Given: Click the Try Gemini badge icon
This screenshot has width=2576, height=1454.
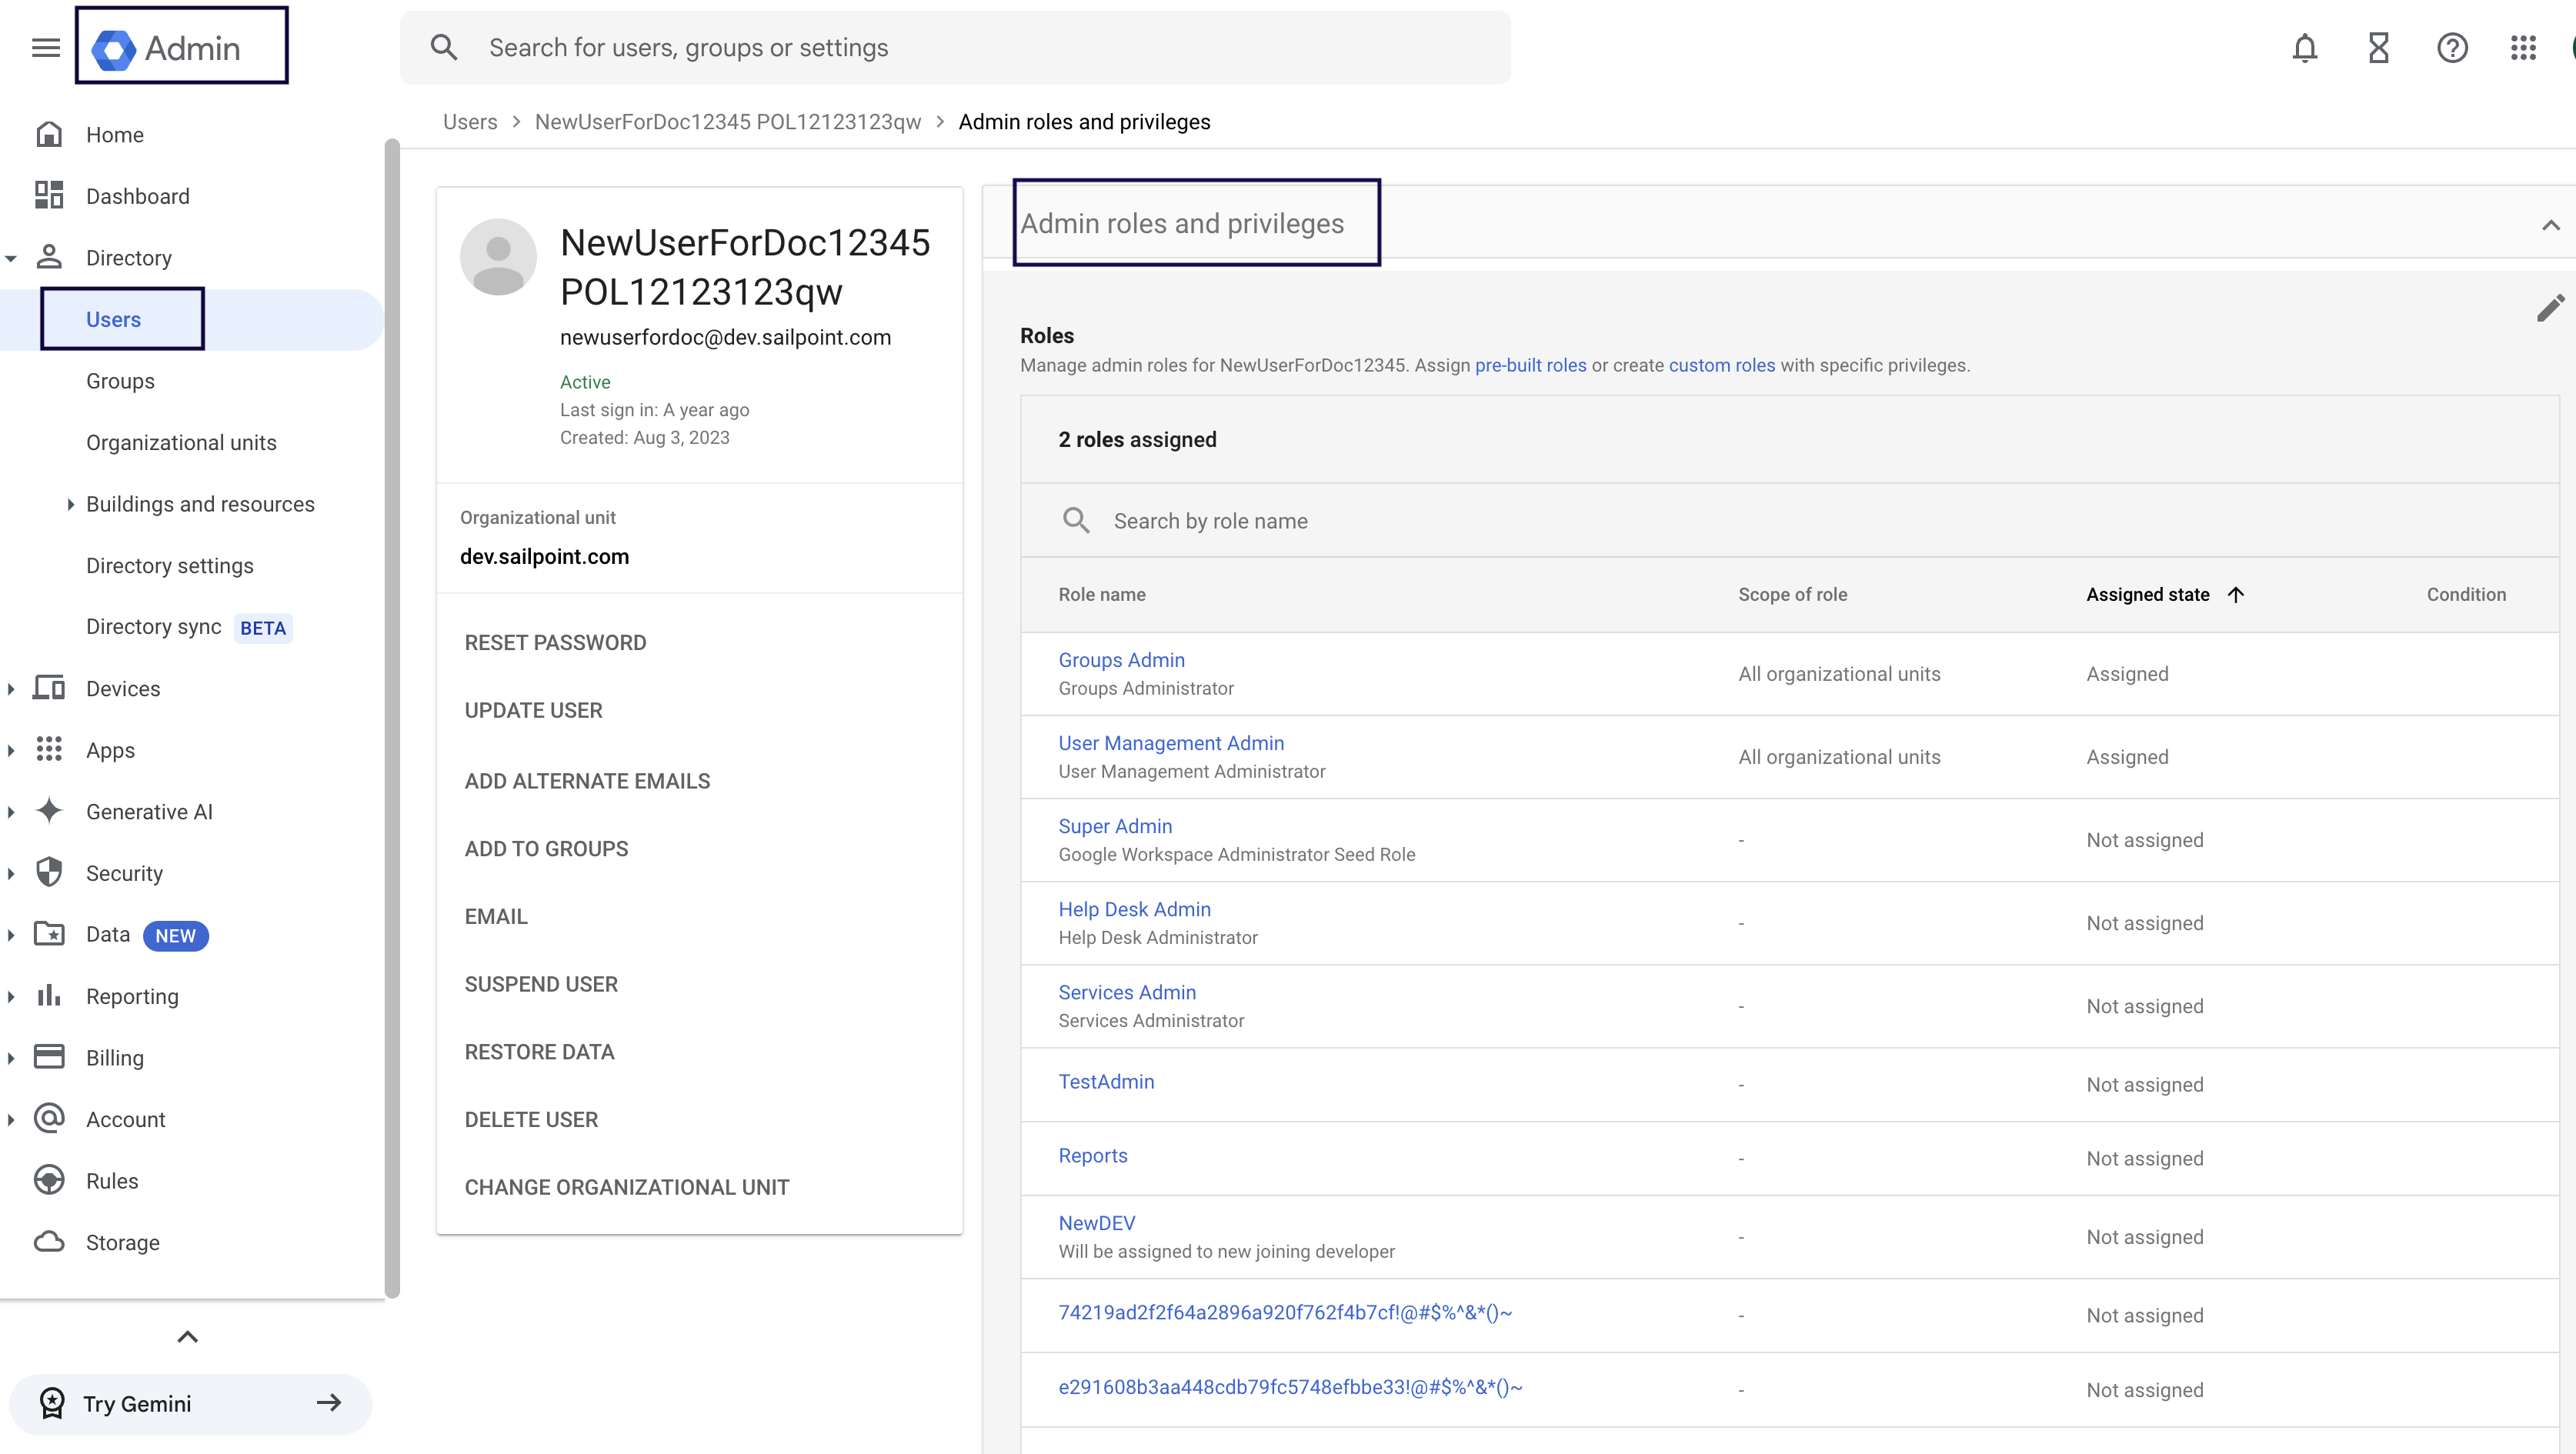Looking at the screenshot, I should tap(52, 1403).
